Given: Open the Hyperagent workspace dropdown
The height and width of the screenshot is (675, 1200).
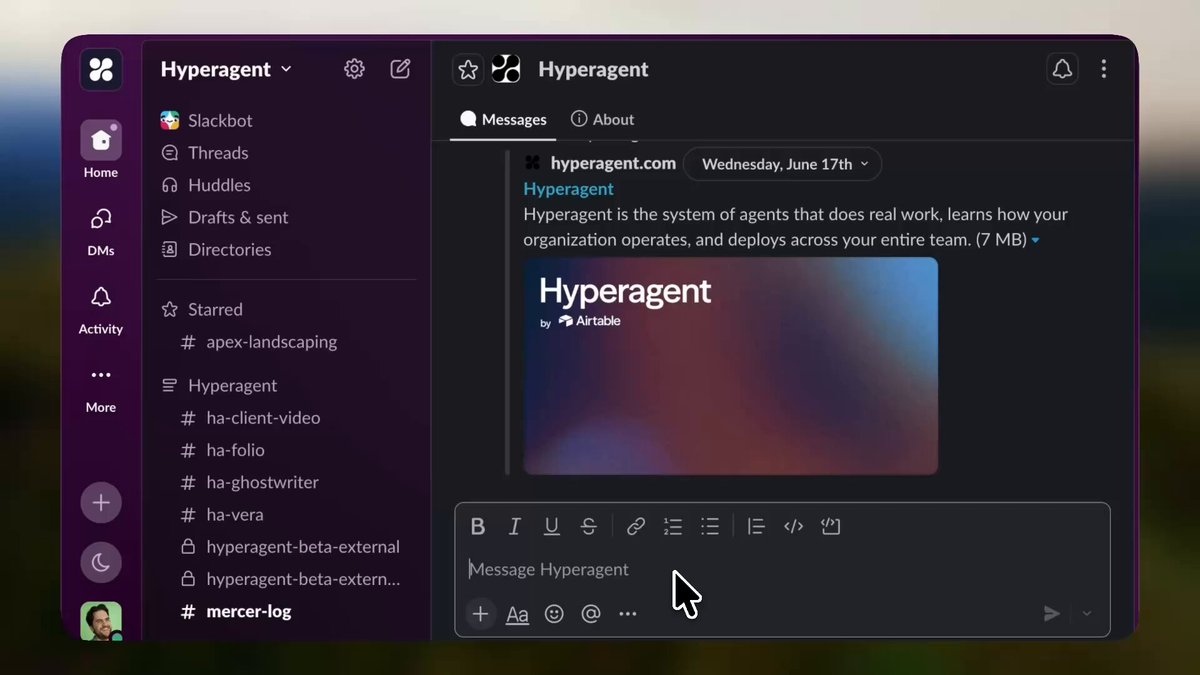Looking at the screenshot, I should tap(226, 69).
